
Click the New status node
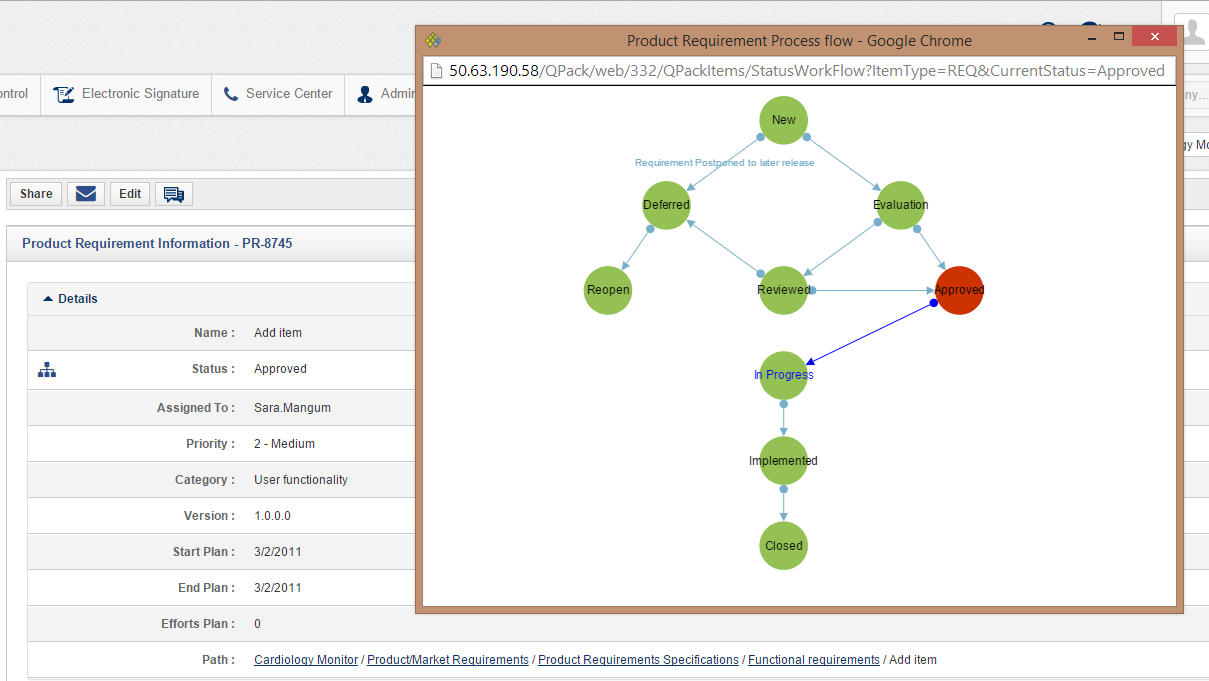(x=784, y=120)
